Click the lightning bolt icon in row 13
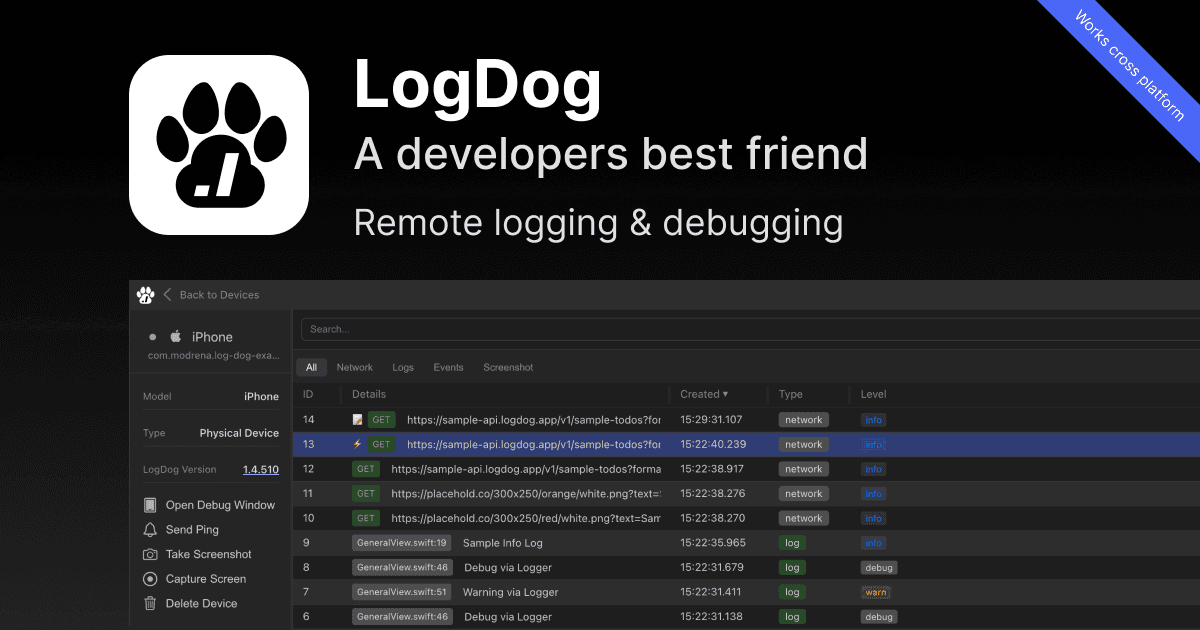Image resolution: width=1200 pixels, height=630 pixels. click(357, 444)
